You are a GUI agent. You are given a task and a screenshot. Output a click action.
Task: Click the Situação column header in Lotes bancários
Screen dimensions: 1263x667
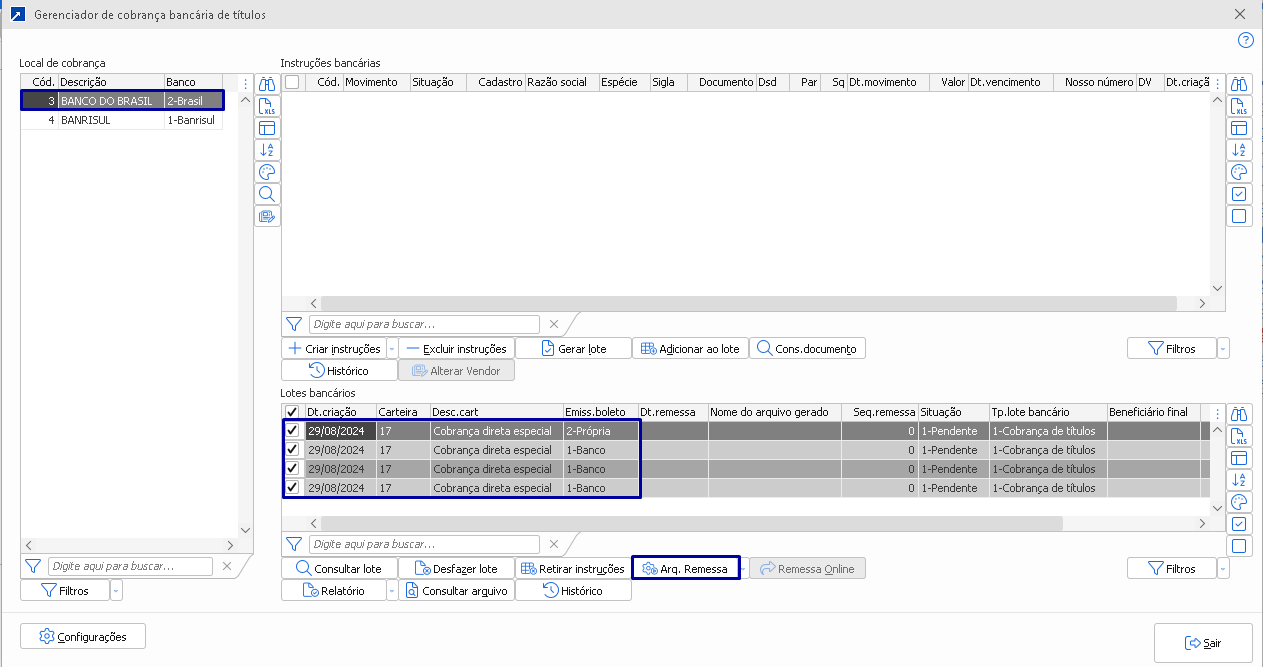952,411
